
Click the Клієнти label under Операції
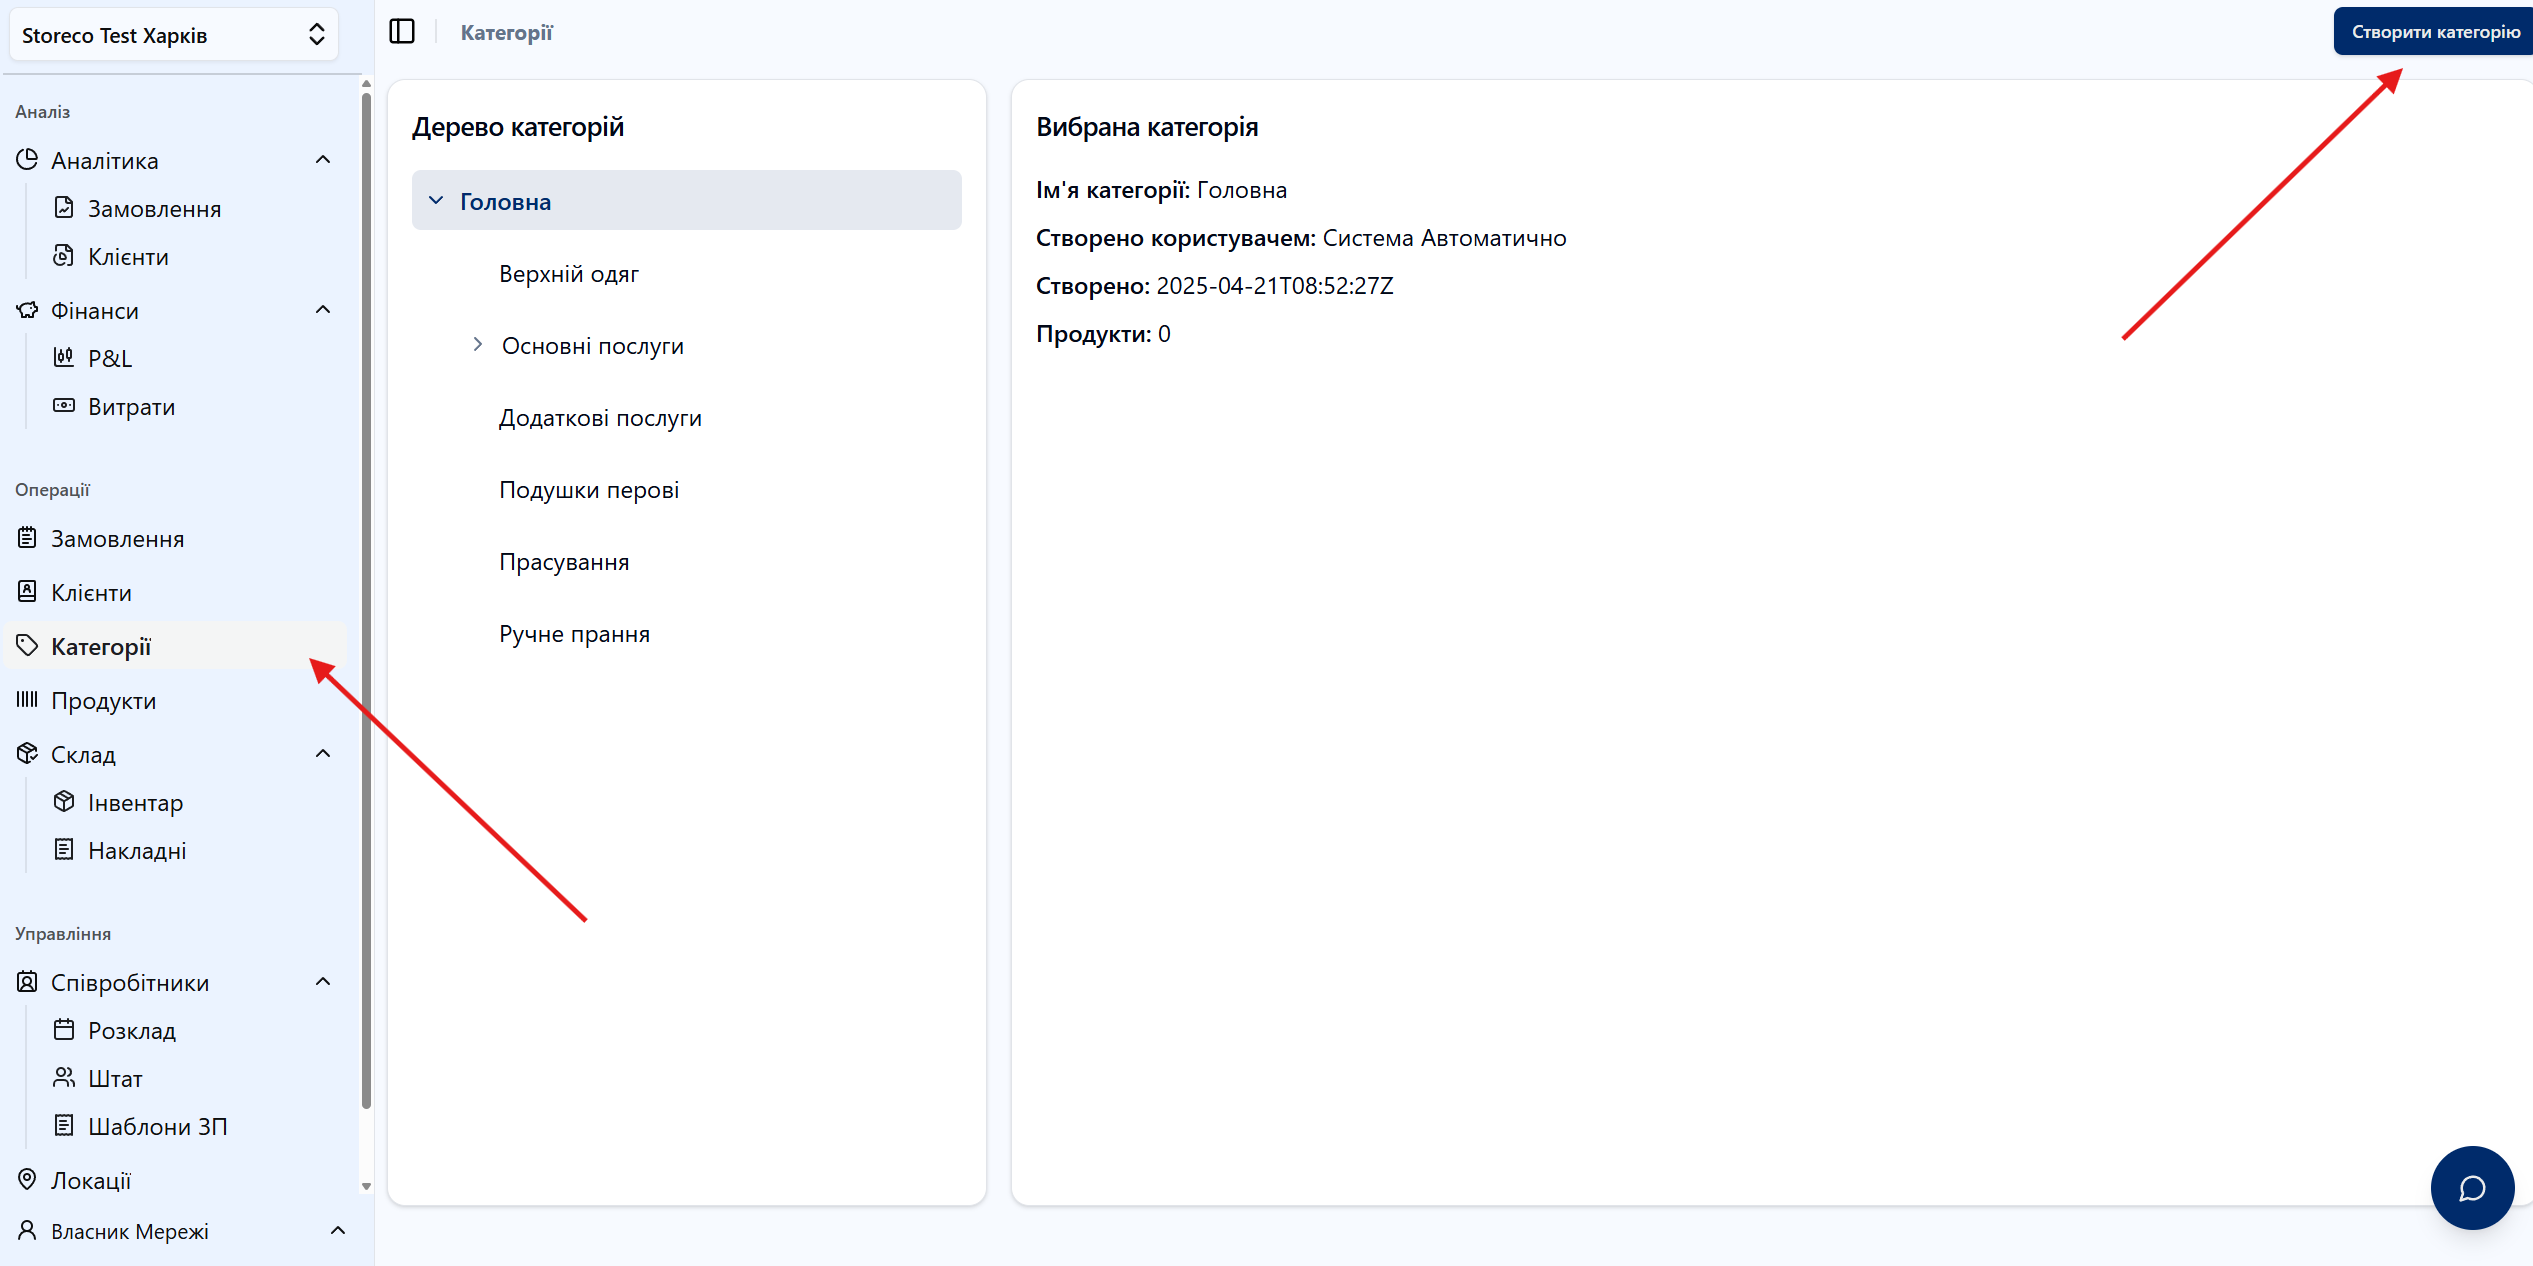(91, 593)
